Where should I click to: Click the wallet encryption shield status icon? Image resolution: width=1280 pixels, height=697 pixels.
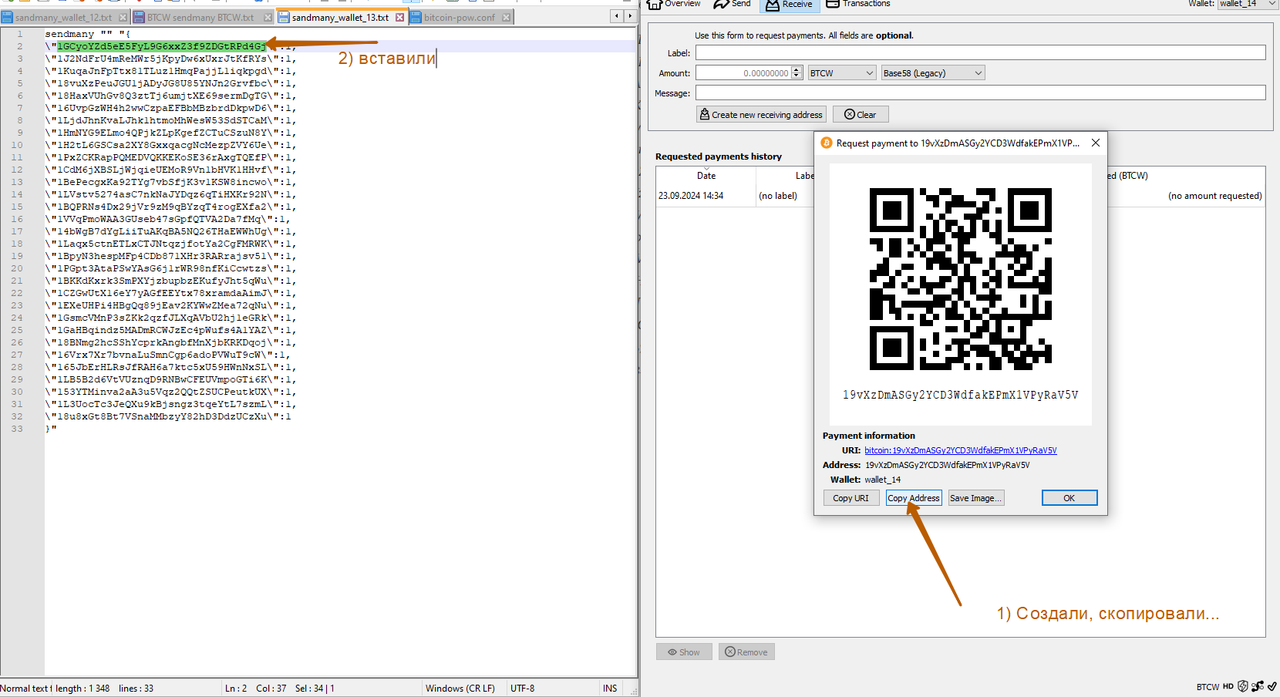point(1243,687)
